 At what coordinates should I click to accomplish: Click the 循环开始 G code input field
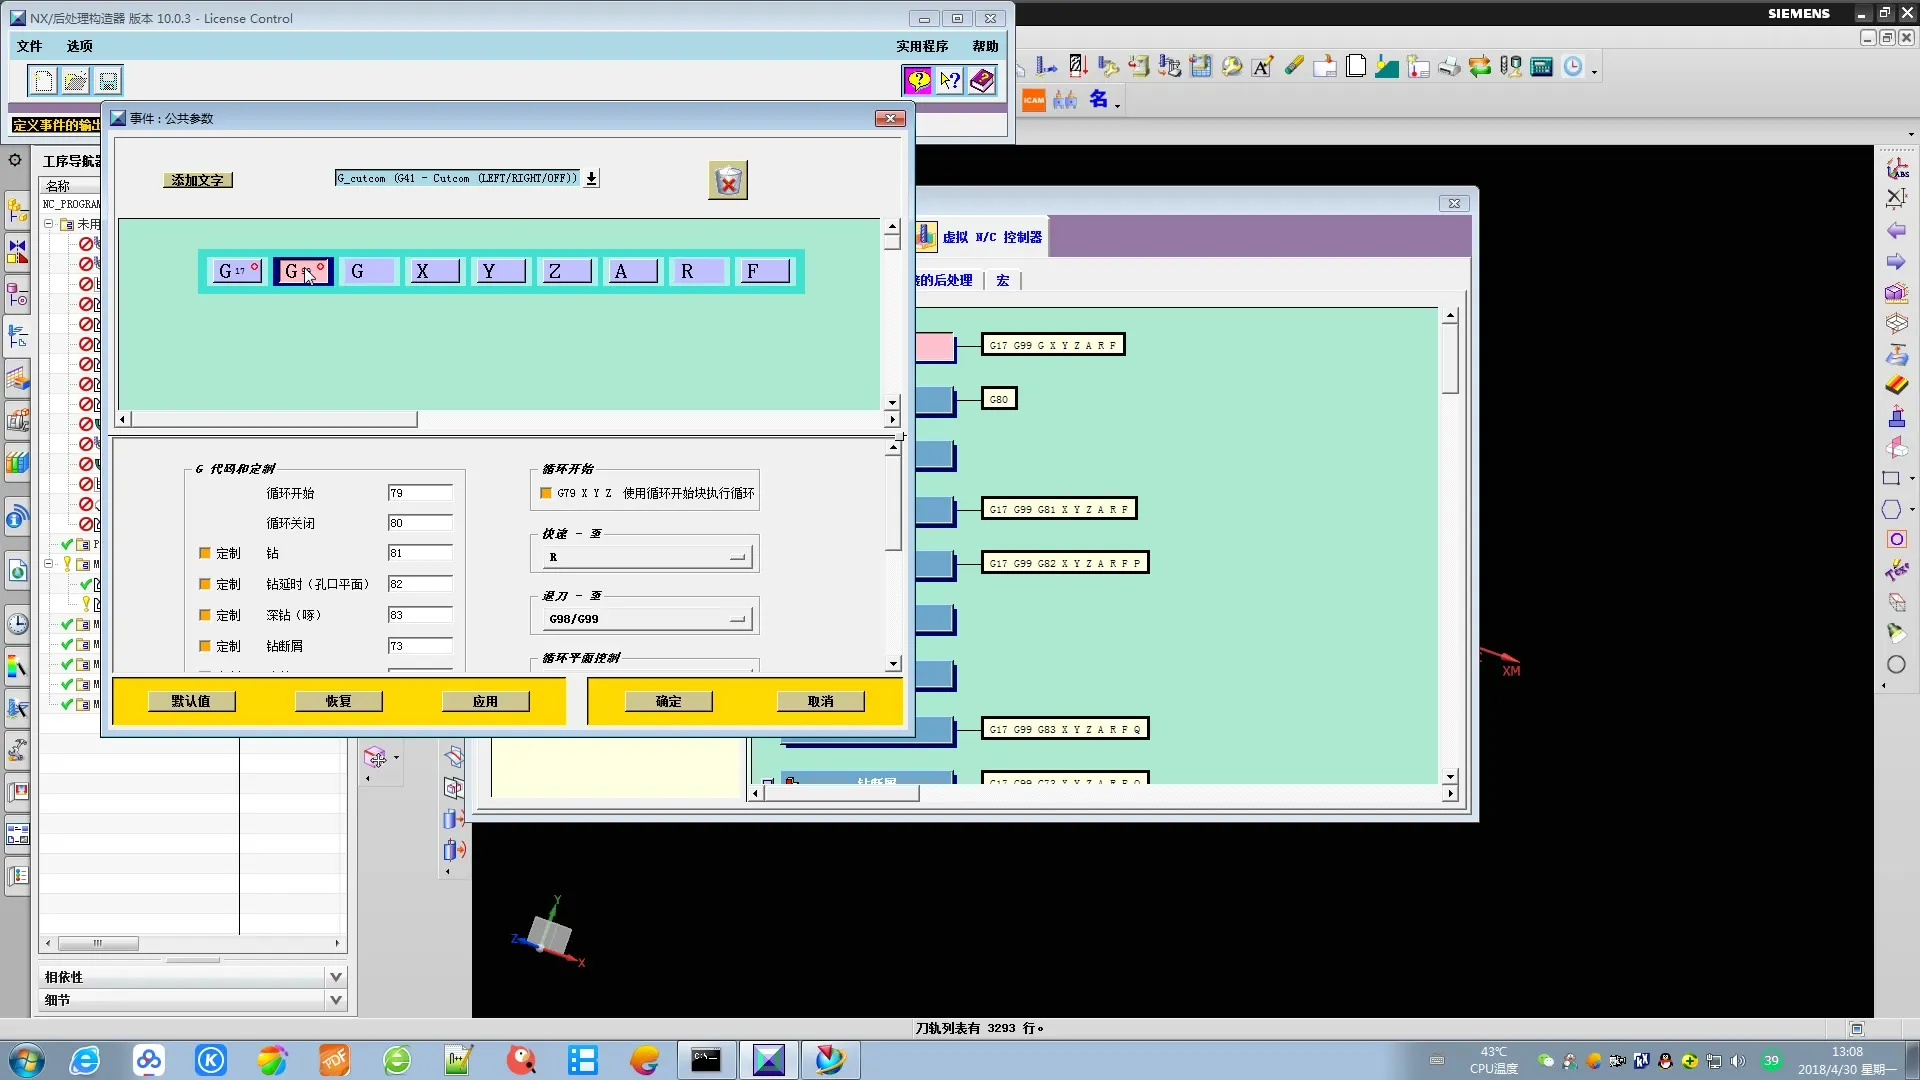coord(419,493)
